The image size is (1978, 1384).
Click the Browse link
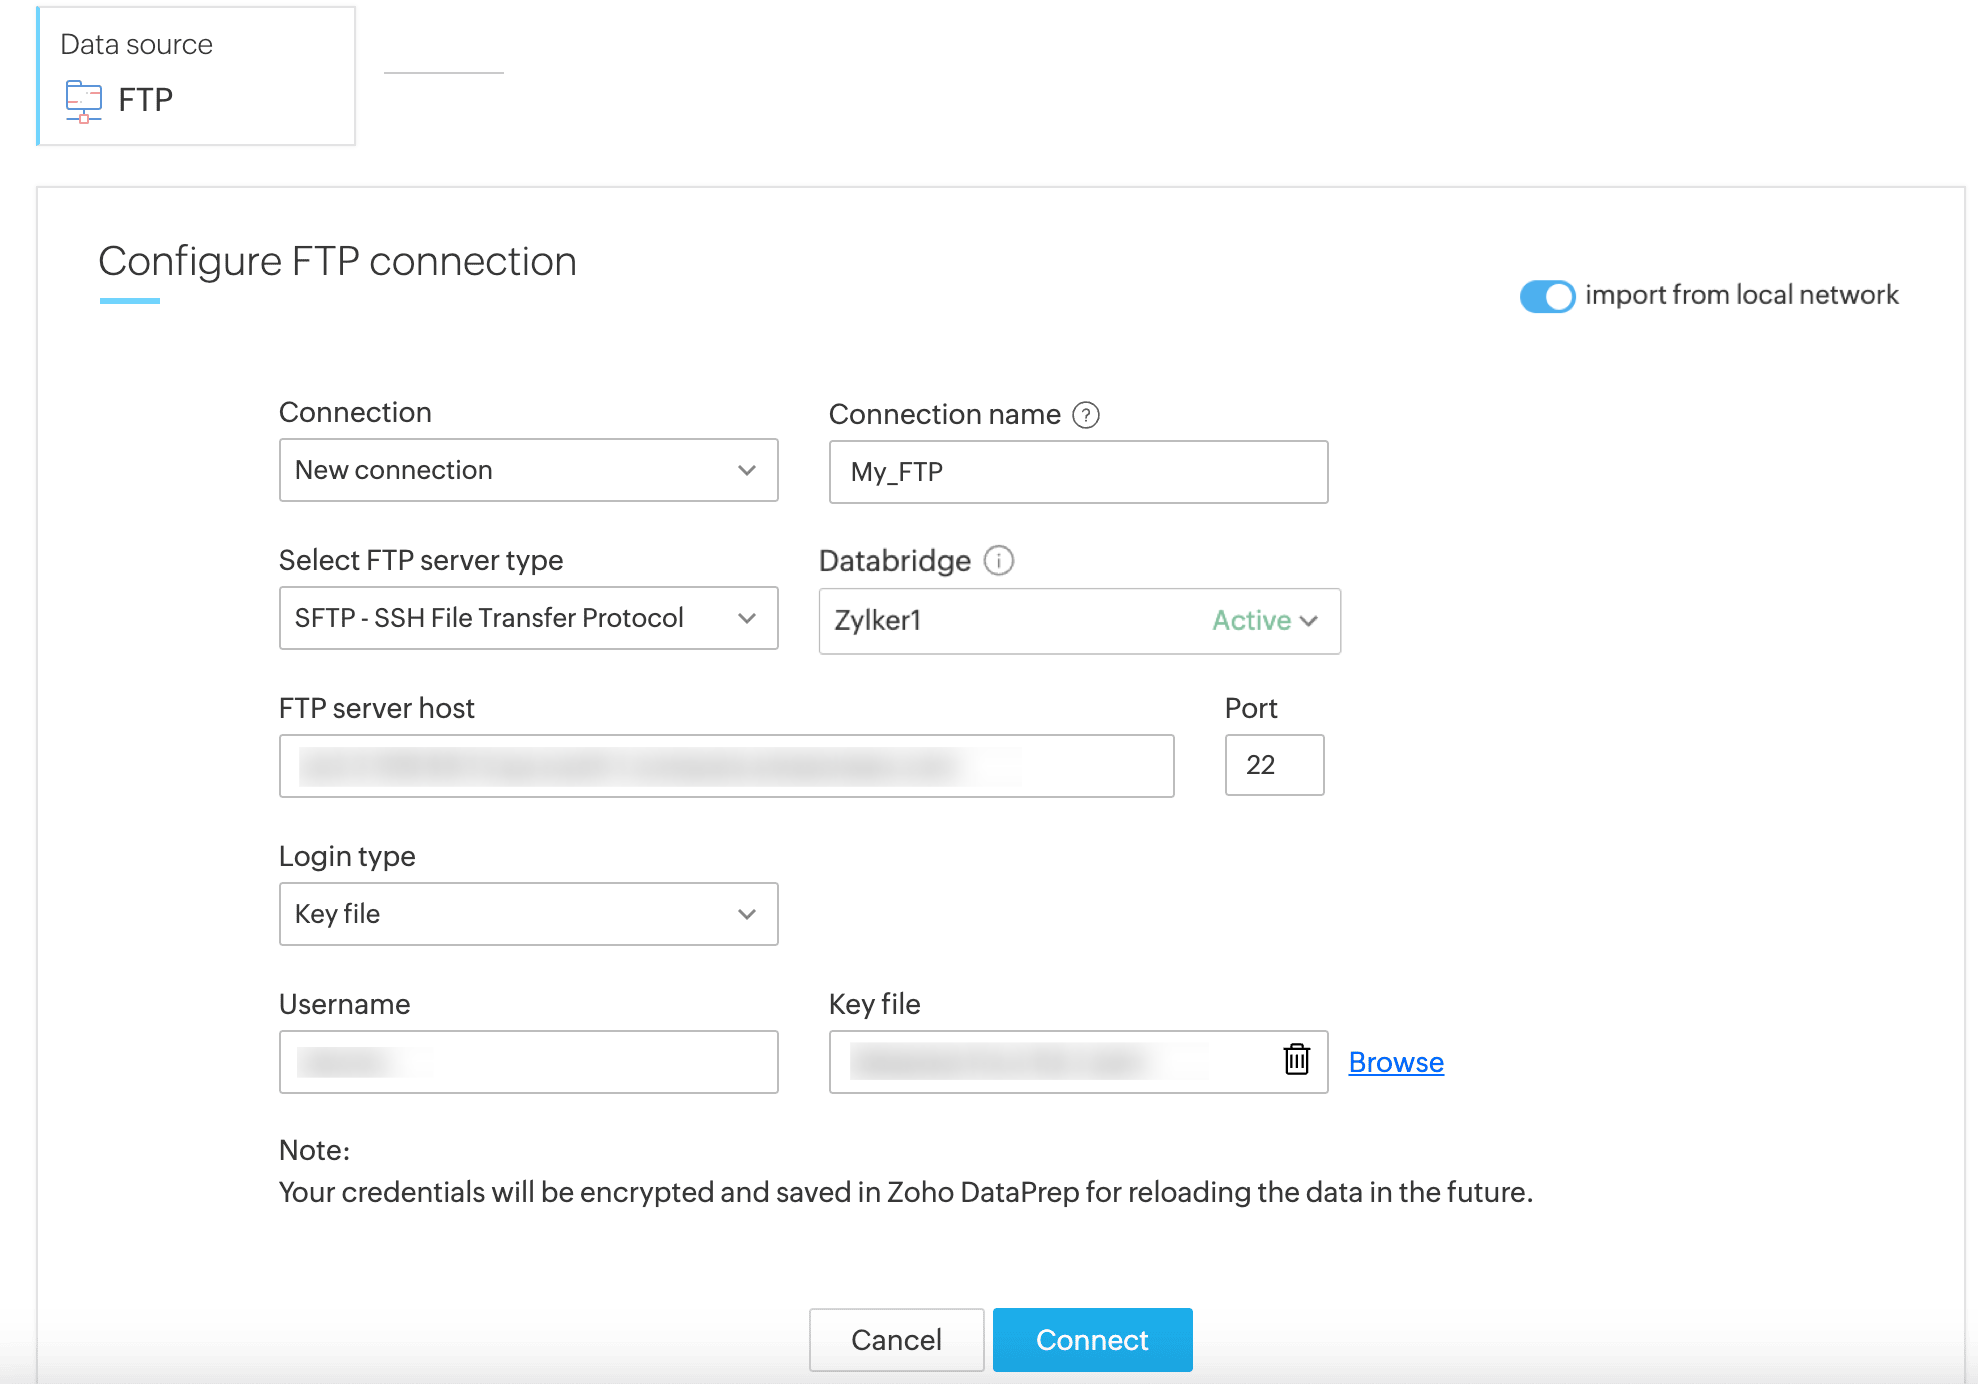pos(1395,1062)
